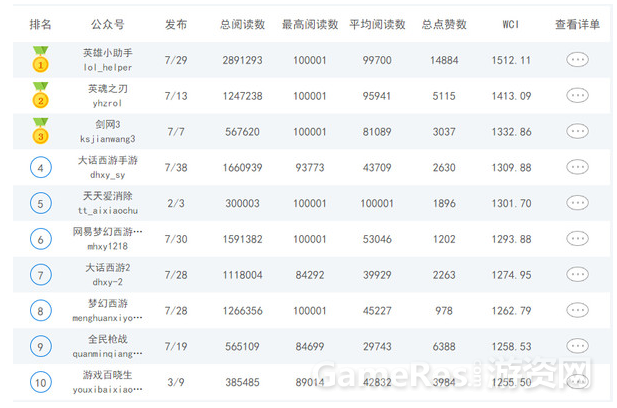
Task: Open details icon for 全民枪战 row
Action: [x=577, y=346]
